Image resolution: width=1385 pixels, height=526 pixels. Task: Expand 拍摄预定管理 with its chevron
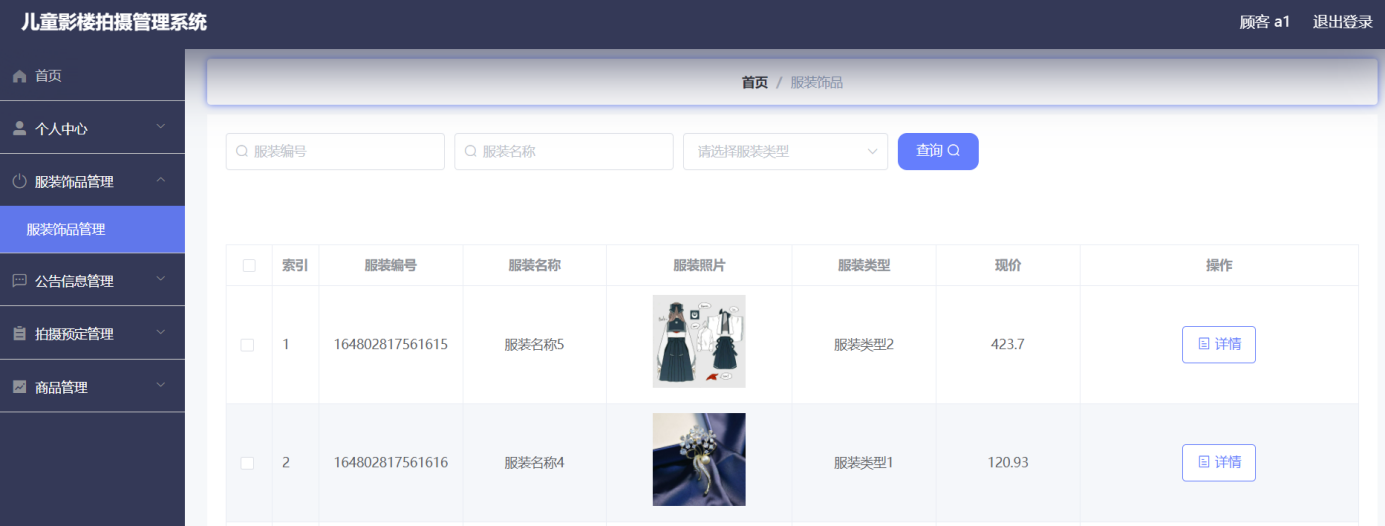(x=161, y=332)
